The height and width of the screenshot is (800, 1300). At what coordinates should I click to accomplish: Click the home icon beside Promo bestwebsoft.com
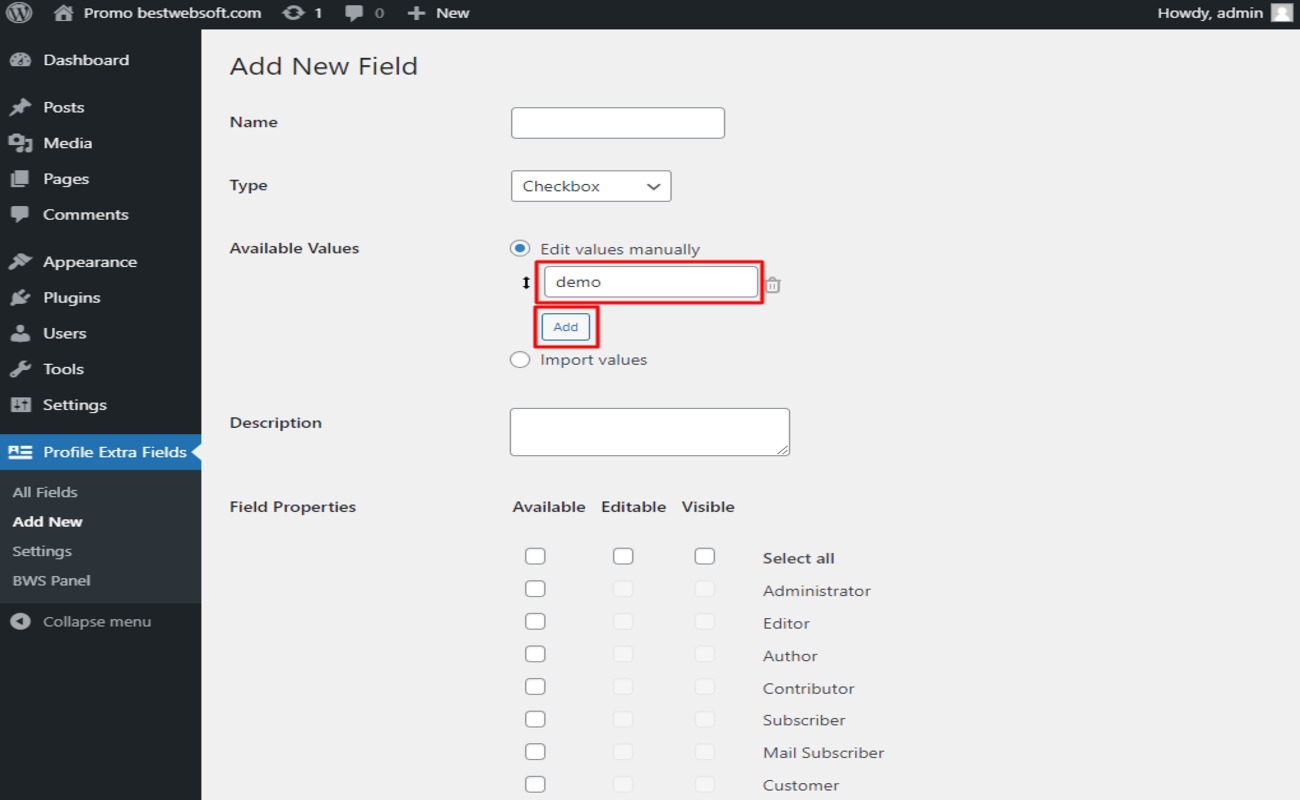[x=63, y=13]
